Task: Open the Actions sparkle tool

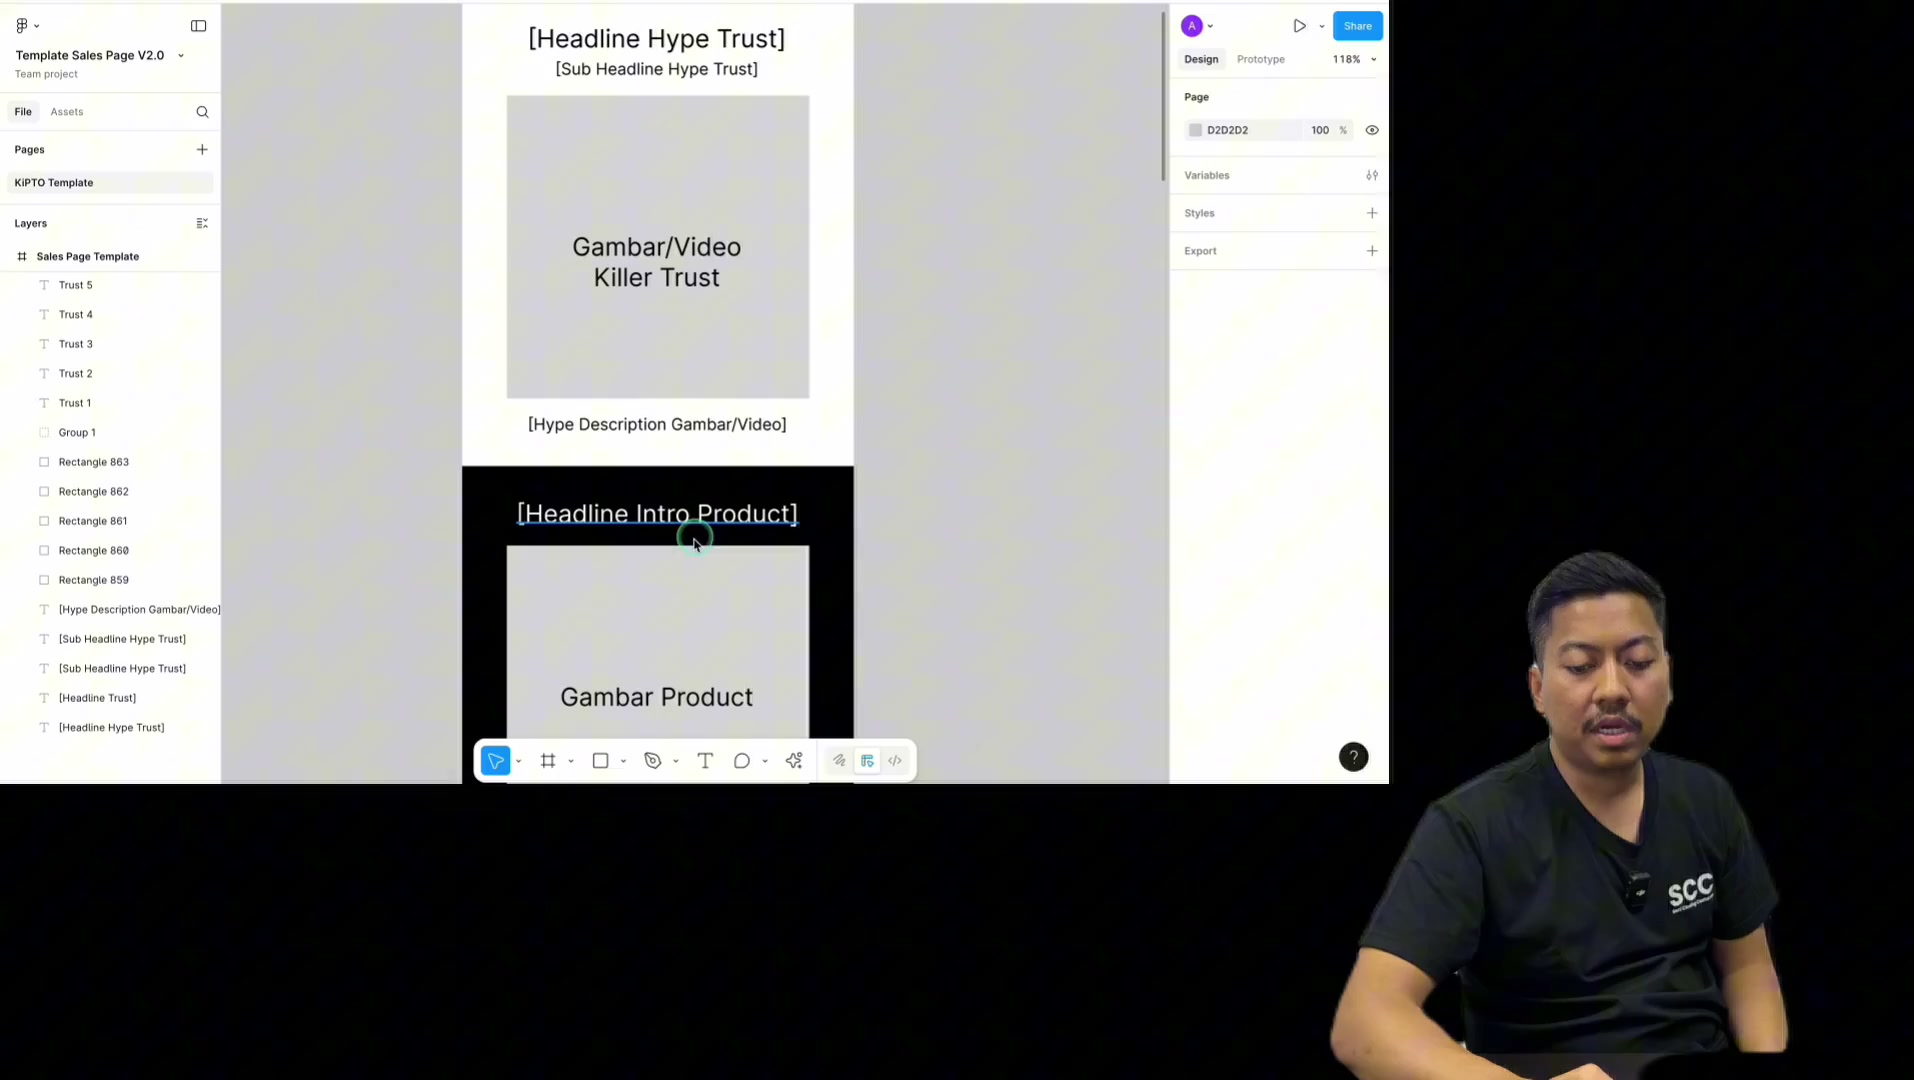Action: (x=794, y=761)
